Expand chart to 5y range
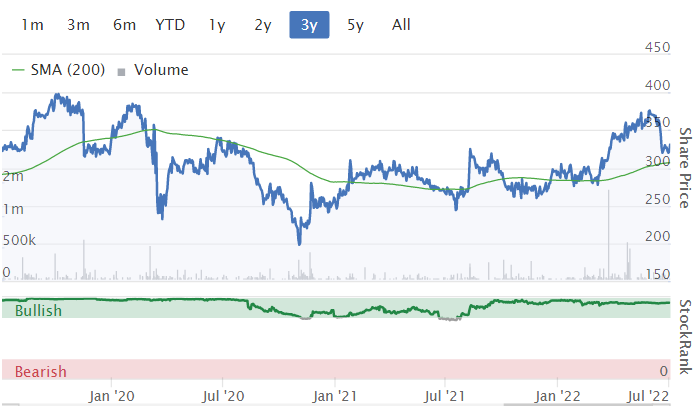This screenshot has width=698, height=406. tap(355, 25)
